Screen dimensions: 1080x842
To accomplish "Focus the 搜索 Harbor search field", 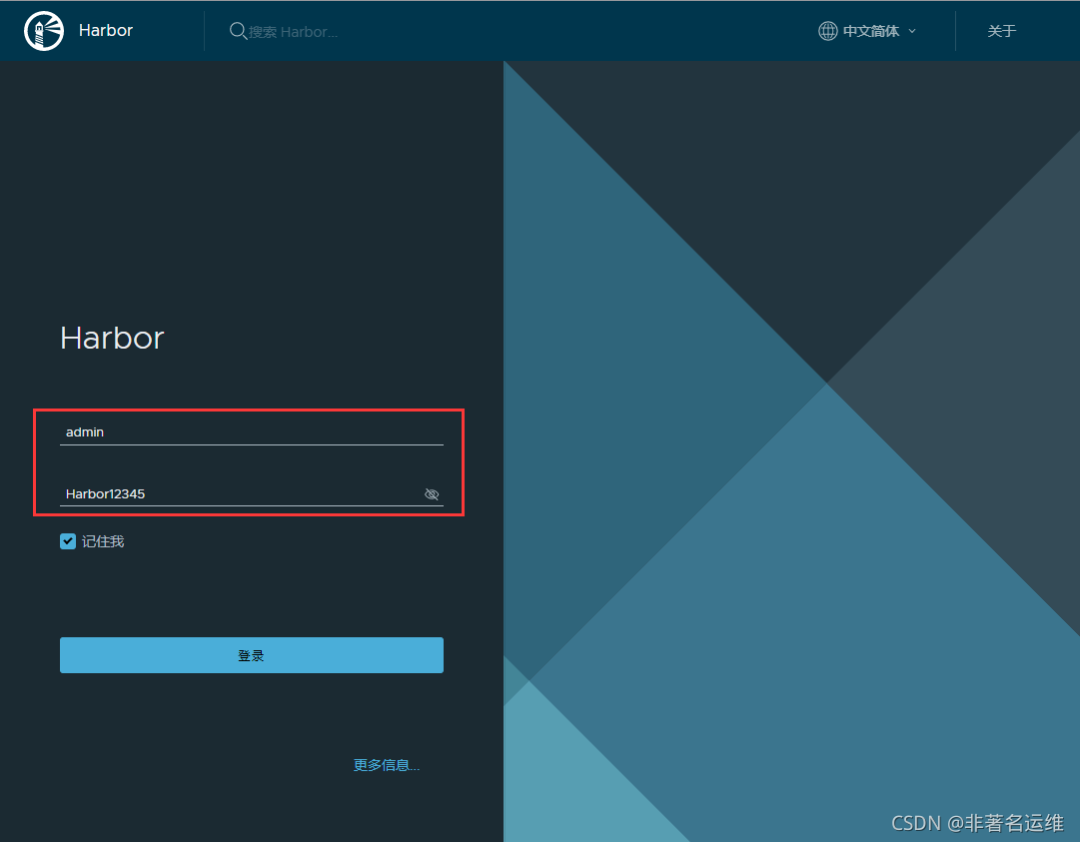I will point(293,32).
